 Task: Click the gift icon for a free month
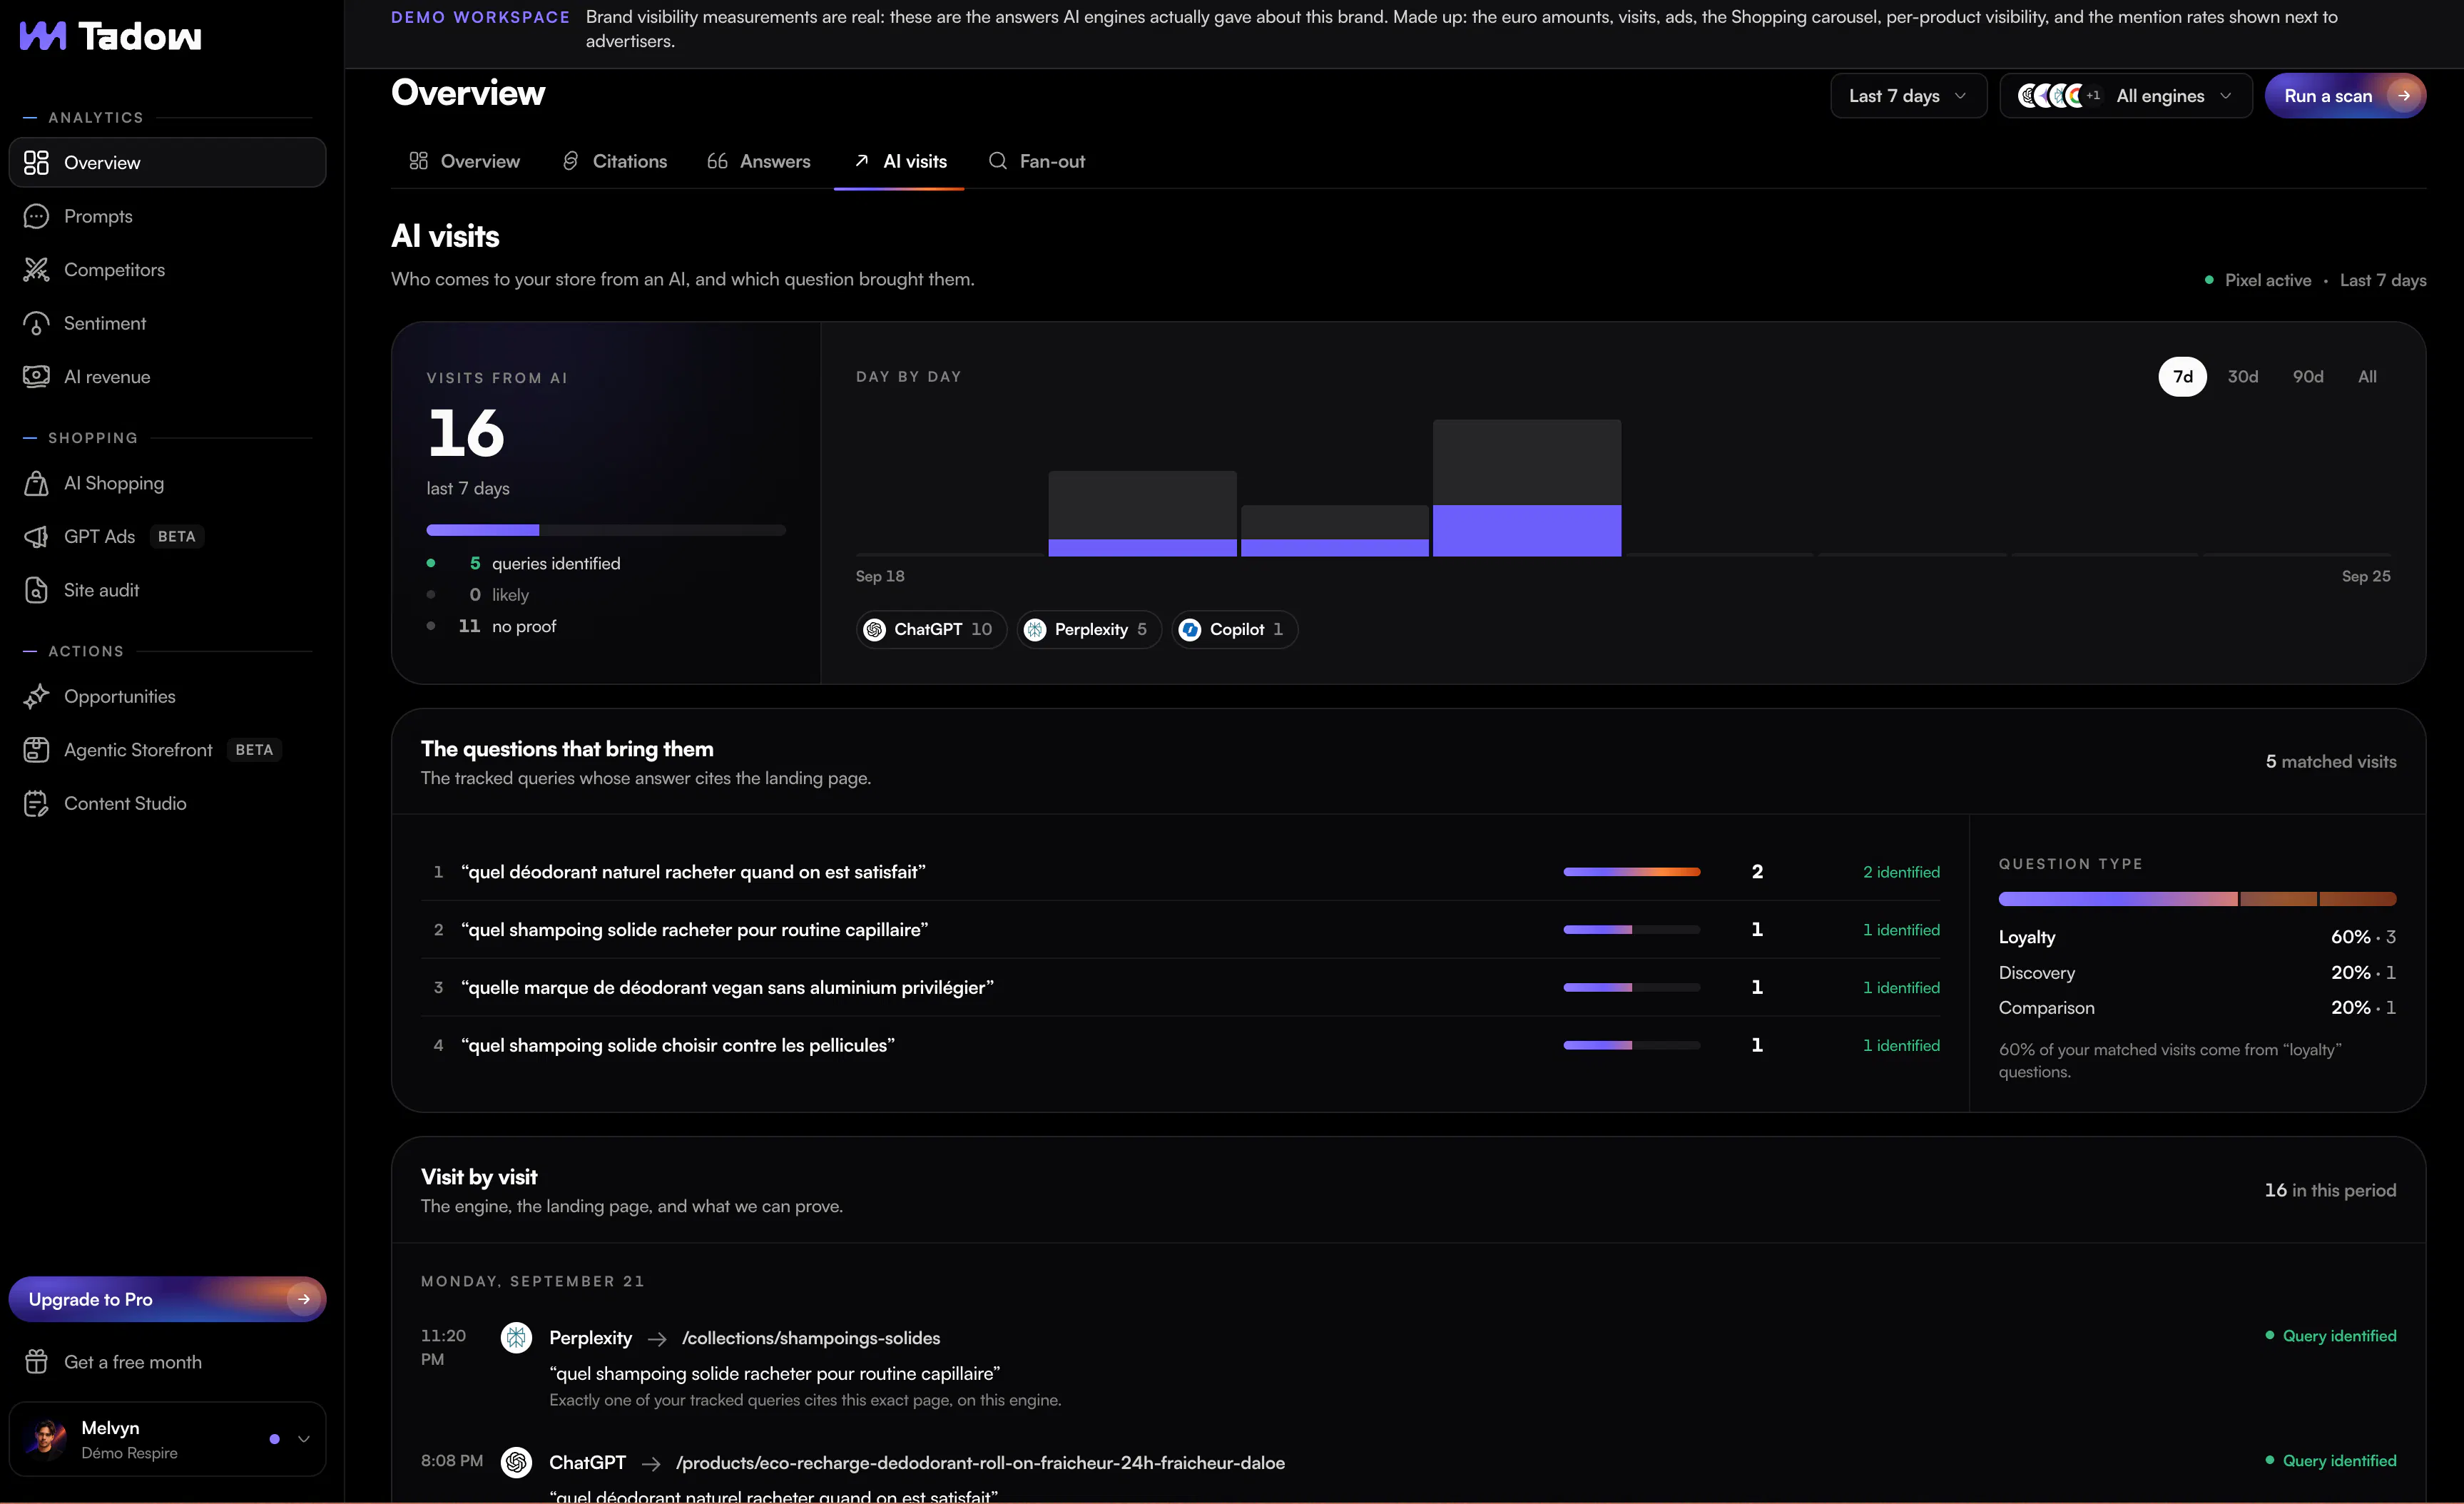tap(36, 1362)
